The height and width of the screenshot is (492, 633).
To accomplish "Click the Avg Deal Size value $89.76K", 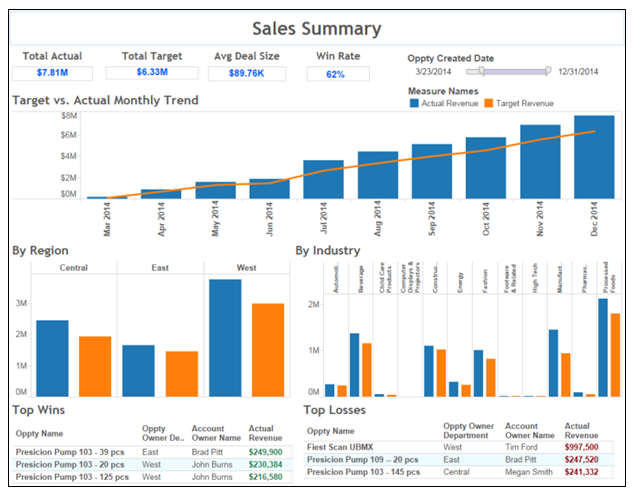I will coord(247,73).
